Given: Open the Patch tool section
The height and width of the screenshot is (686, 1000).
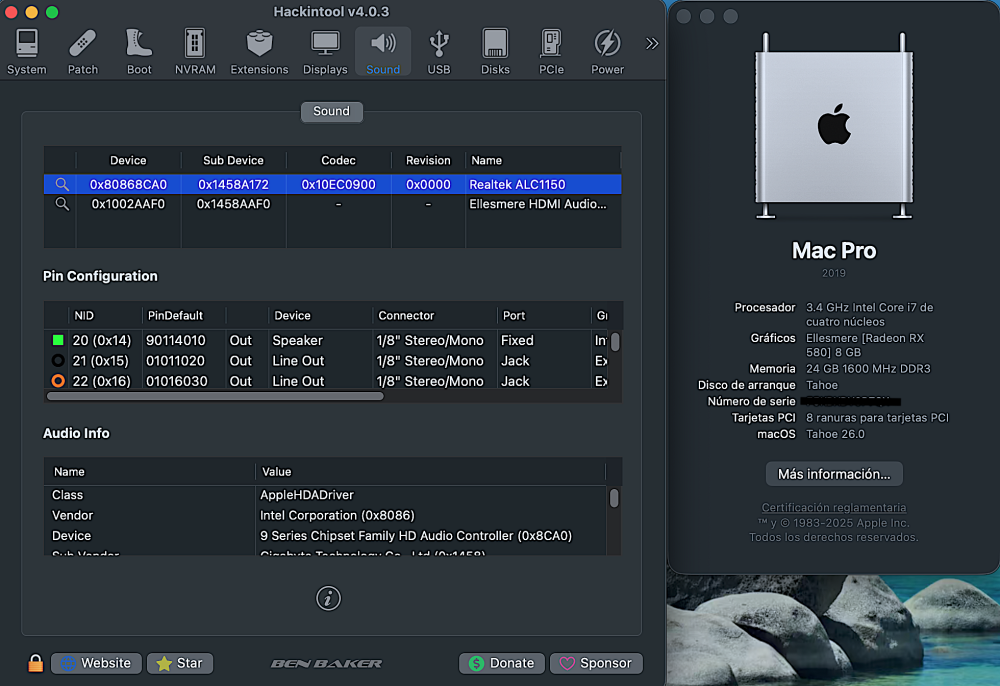Looking at the screenshot, I should [x=83, y=52].
